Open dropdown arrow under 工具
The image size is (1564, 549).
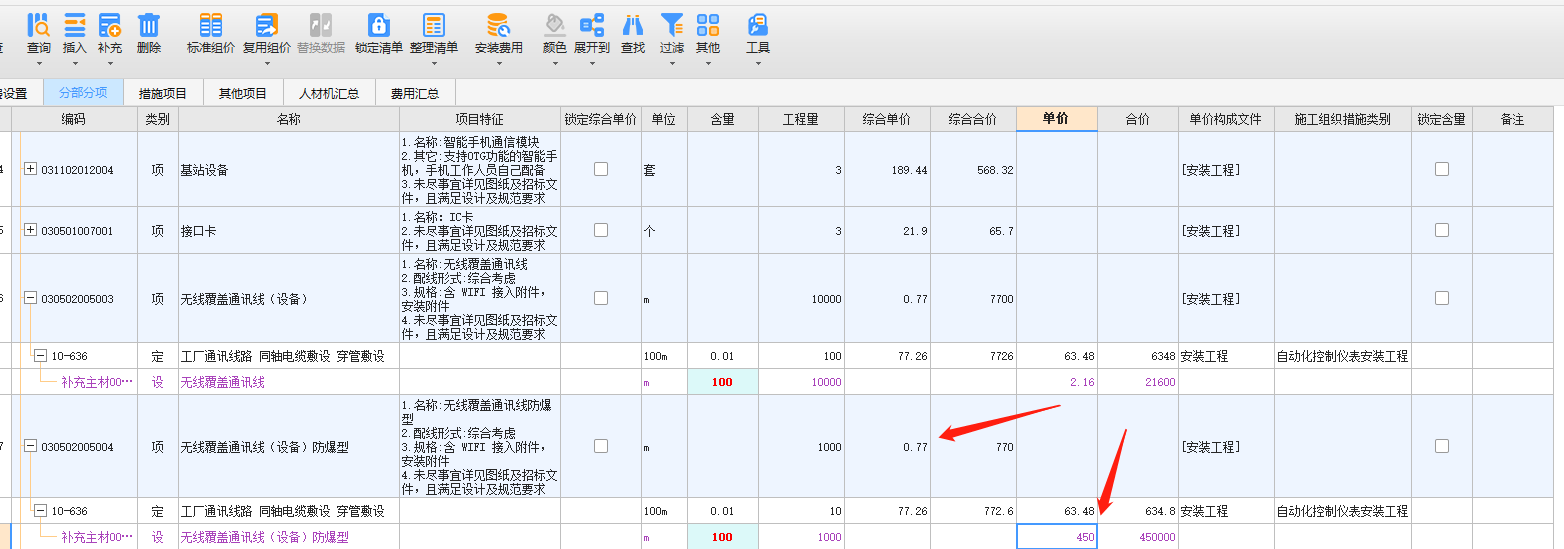tap(758, 63)
